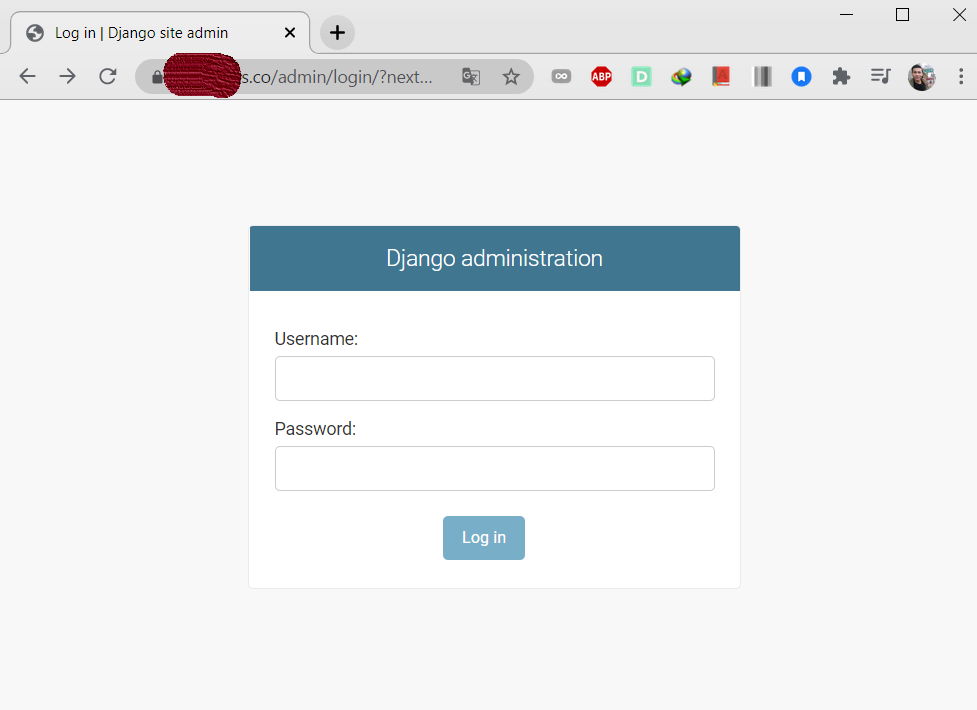Go back to the previous page
Image resolution: width=977 pixels, height=710 pixels.
[27, 76]
